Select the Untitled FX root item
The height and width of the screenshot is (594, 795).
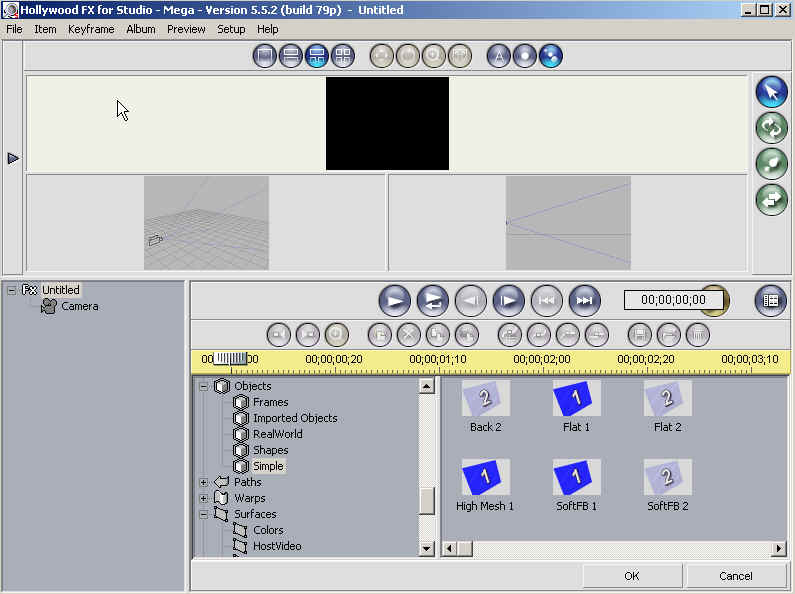tap(60, 290)
